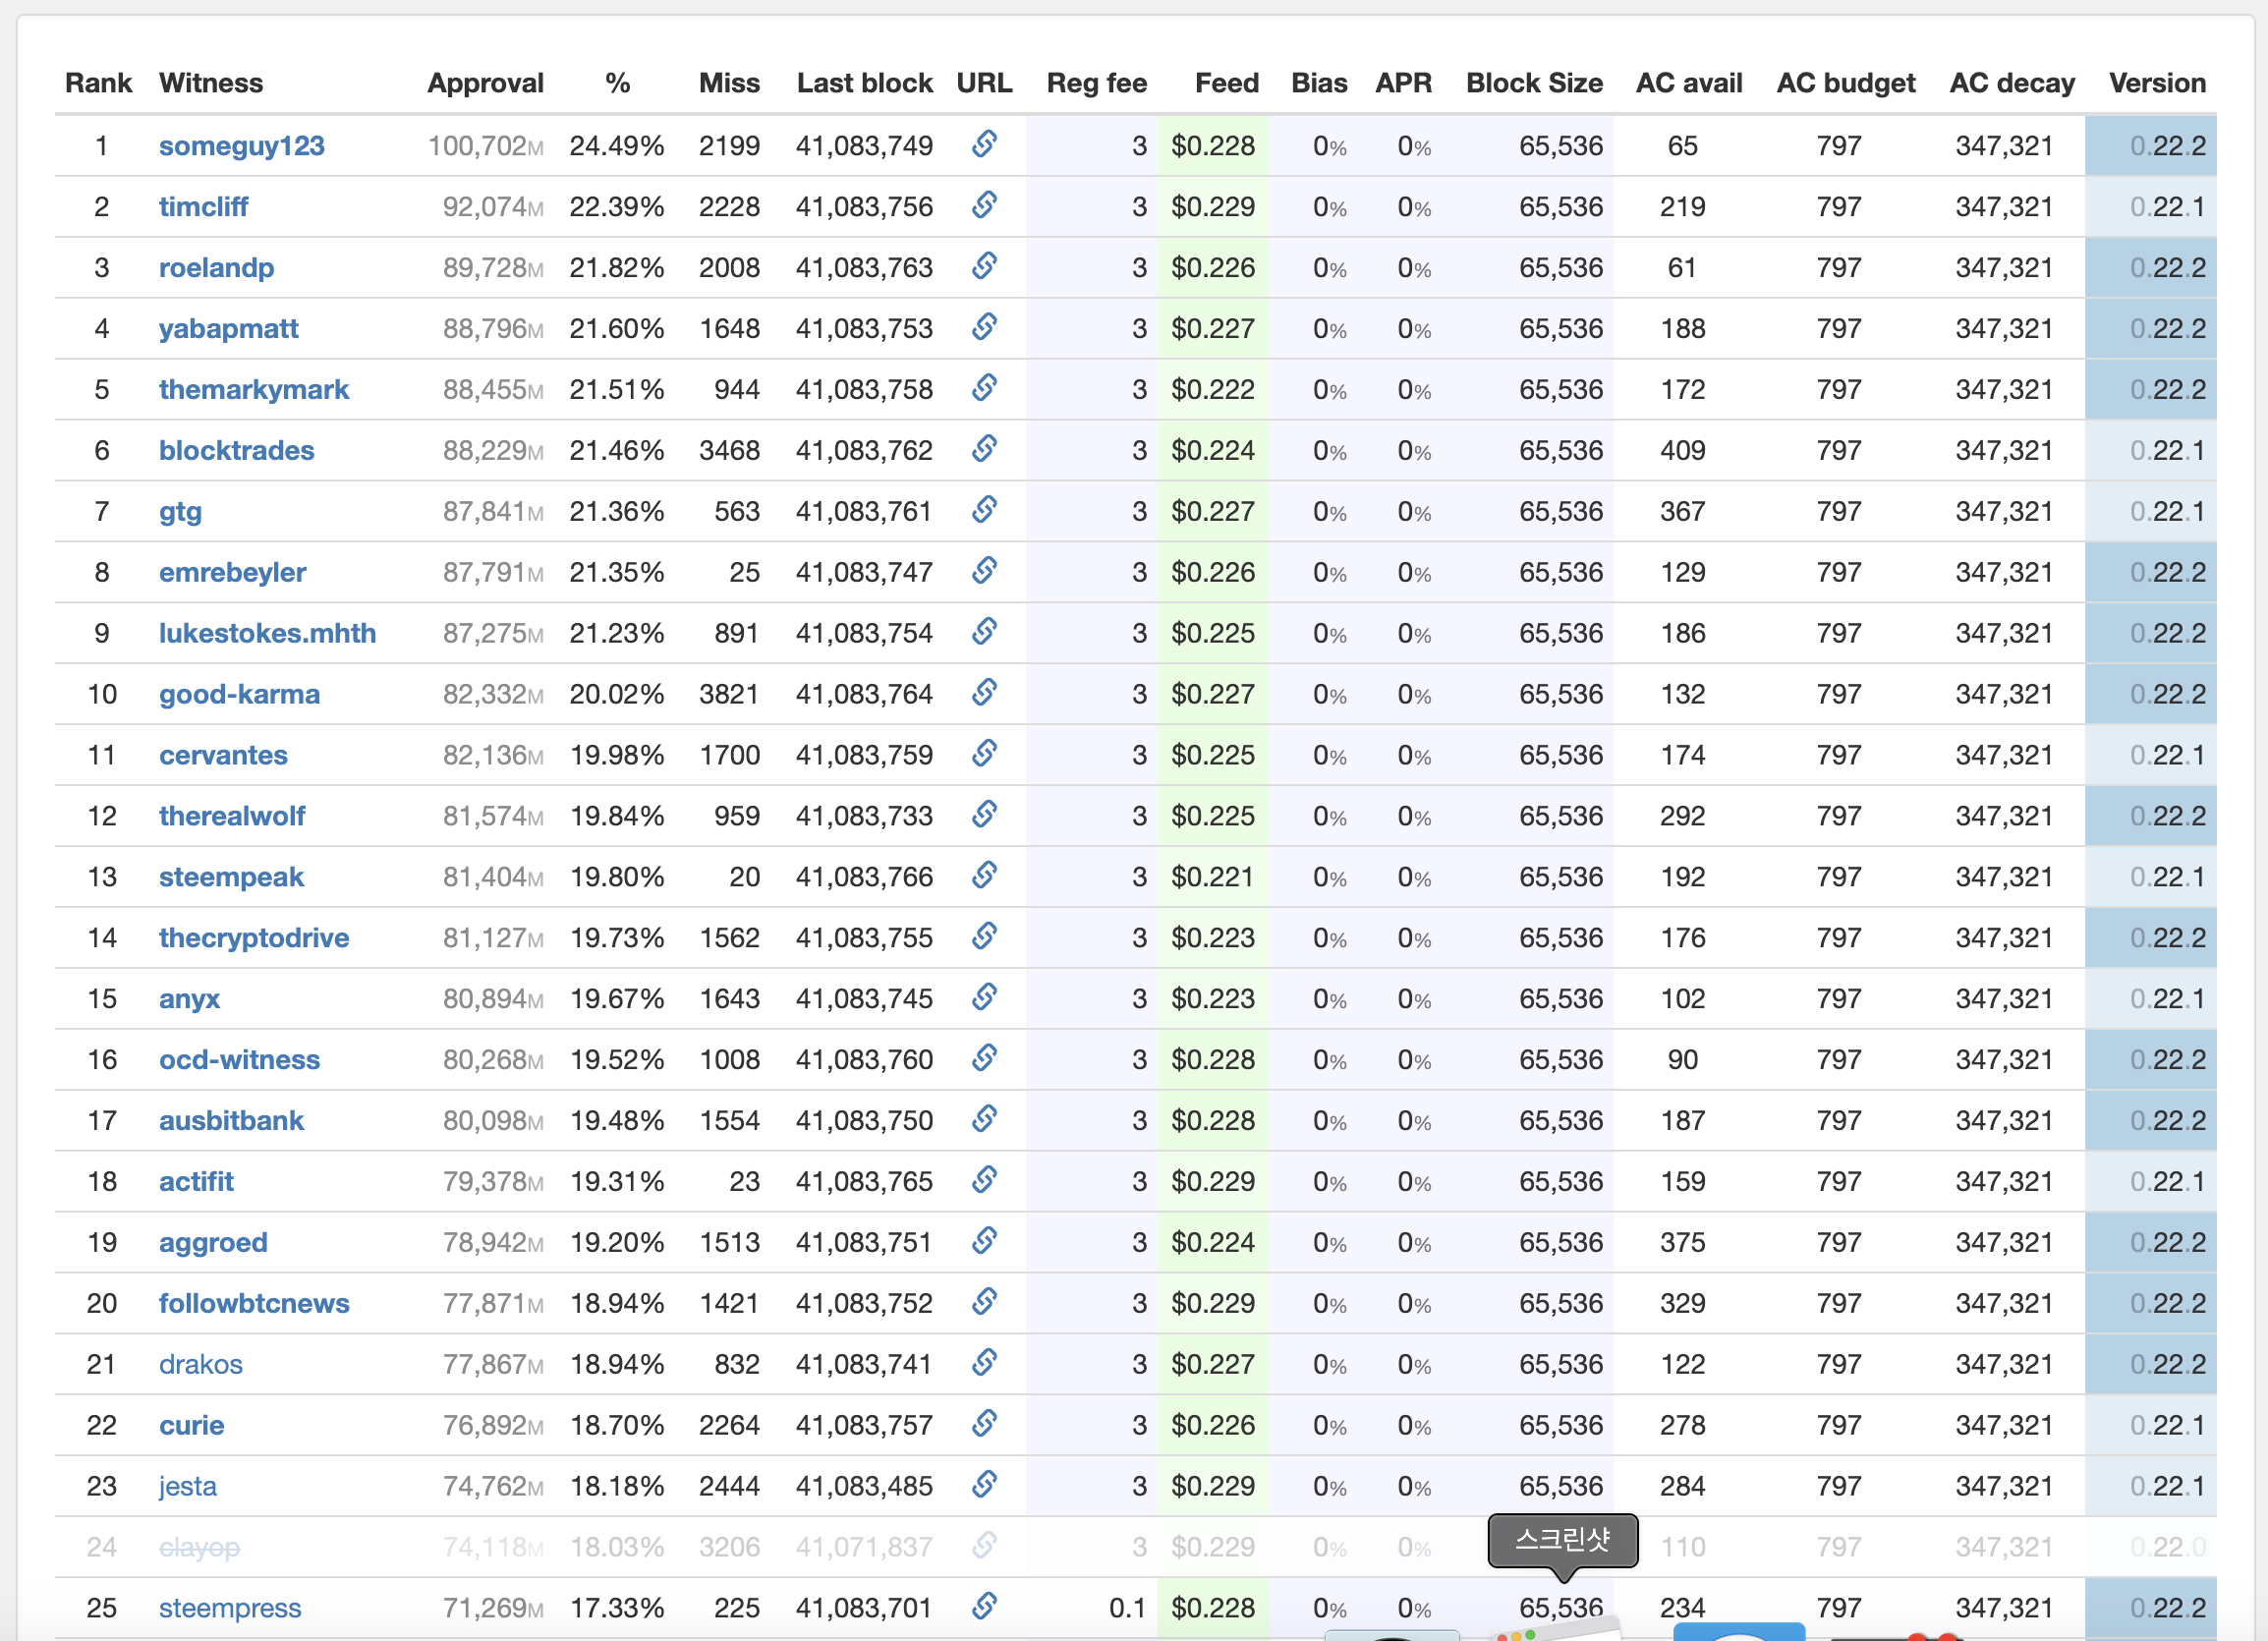Click the Rank column header
The width and height of the screenshot is (2268, 1641).
pos(99,83)
